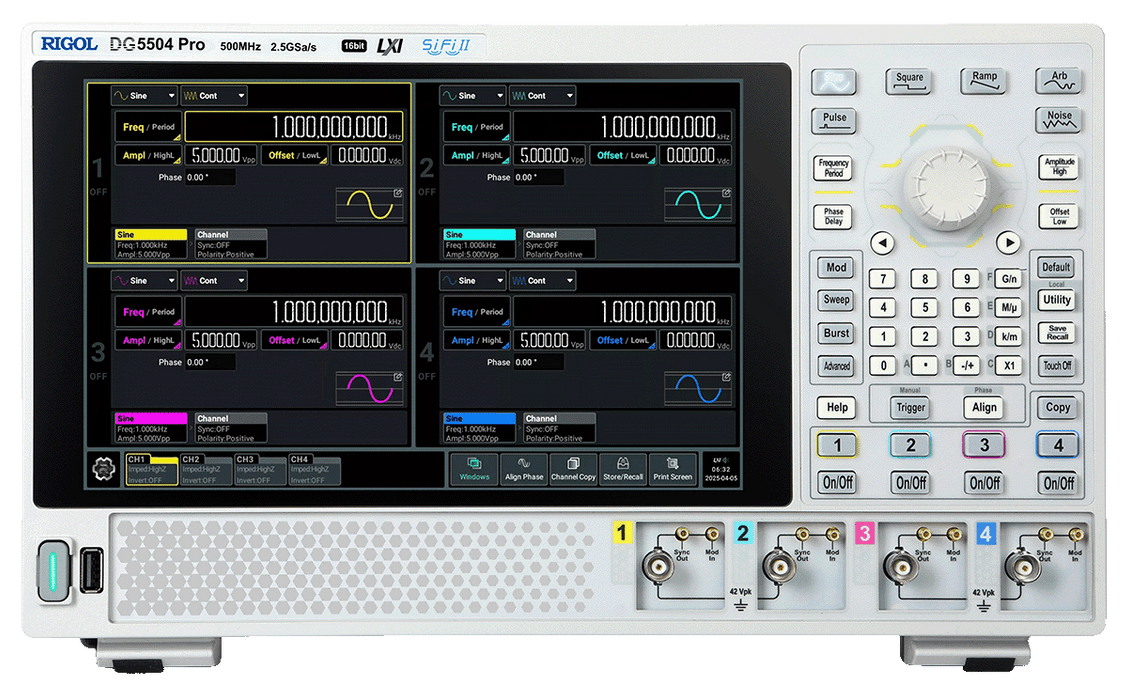
Task: Tap the Align phase key
Action: pos(984,408)
